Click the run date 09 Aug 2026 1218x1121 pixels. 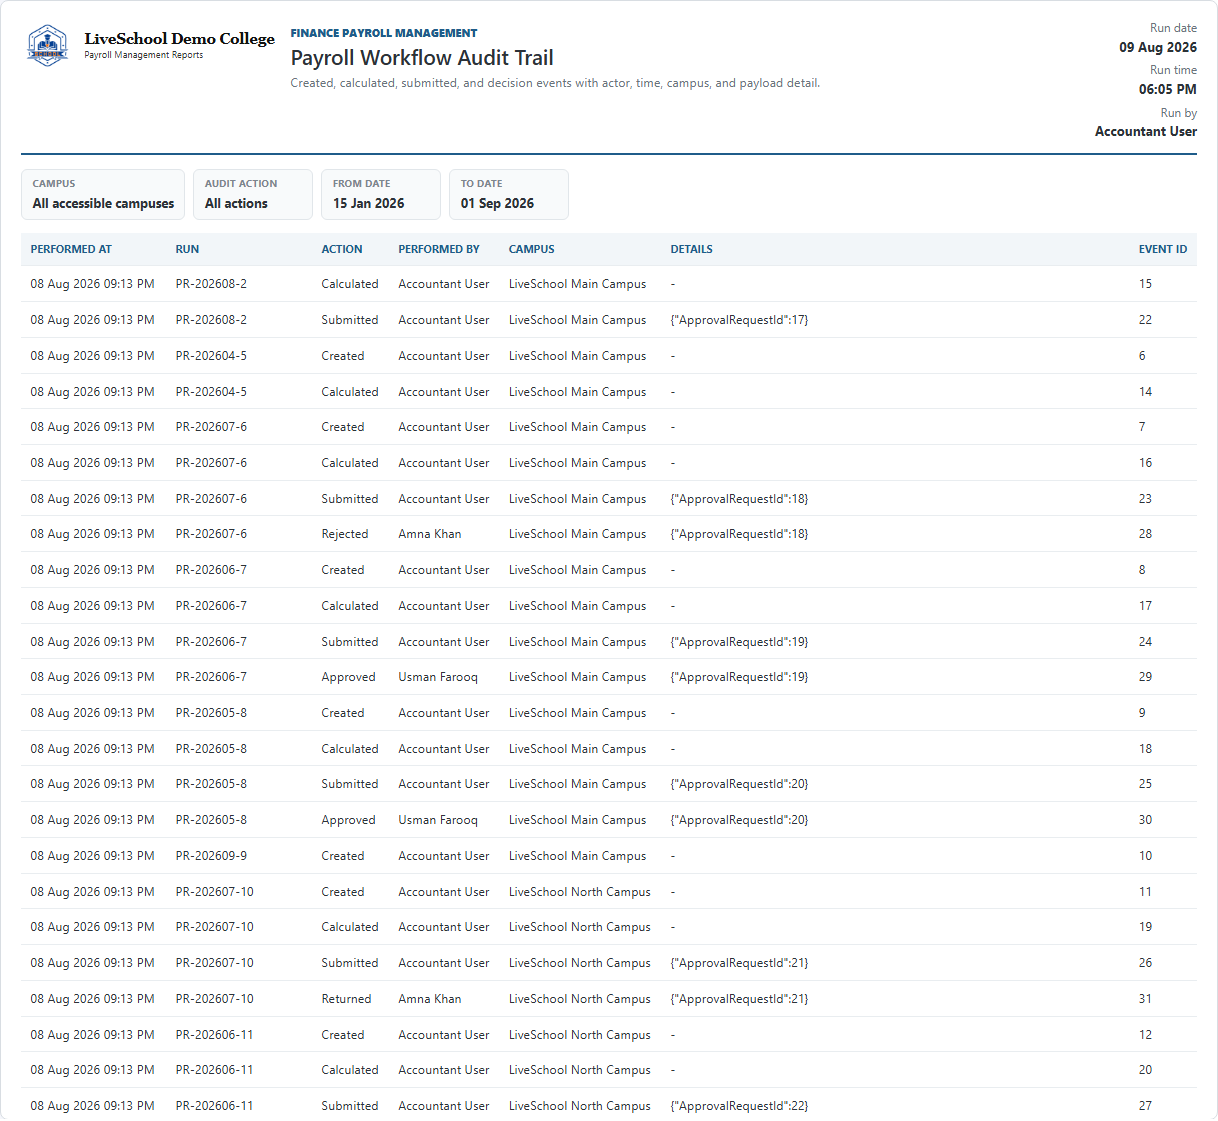[x=1158, y=47]
